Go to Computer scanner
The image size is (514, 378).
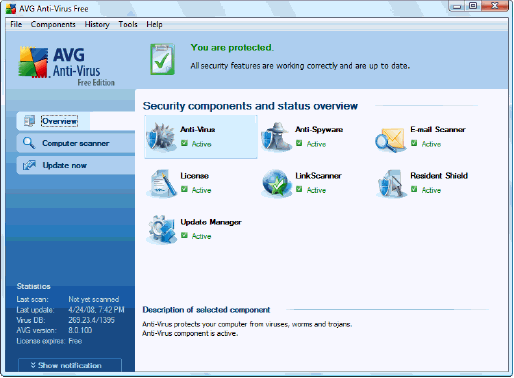coord(76,143)
